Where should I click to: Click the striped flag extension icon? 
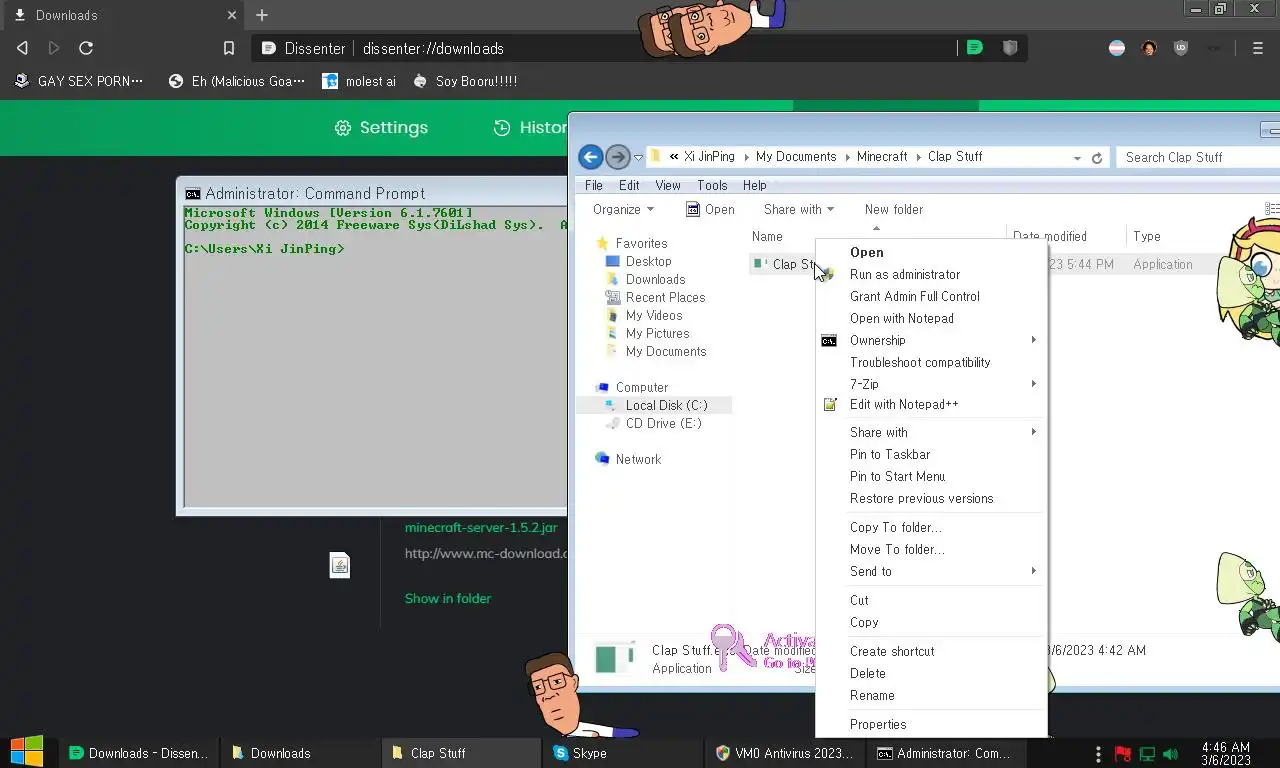[1117, 48]
